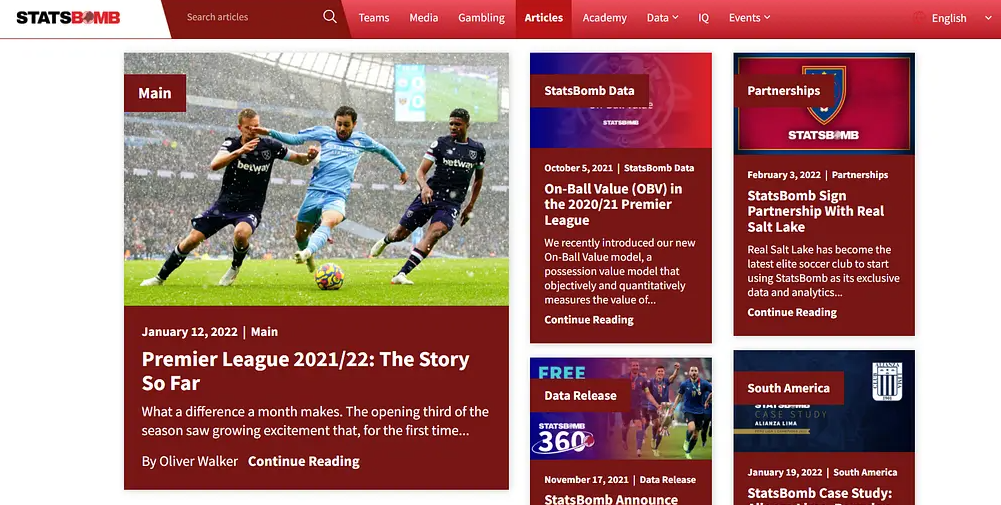
Task: Open the Academy page
Action: click(605, 18)
